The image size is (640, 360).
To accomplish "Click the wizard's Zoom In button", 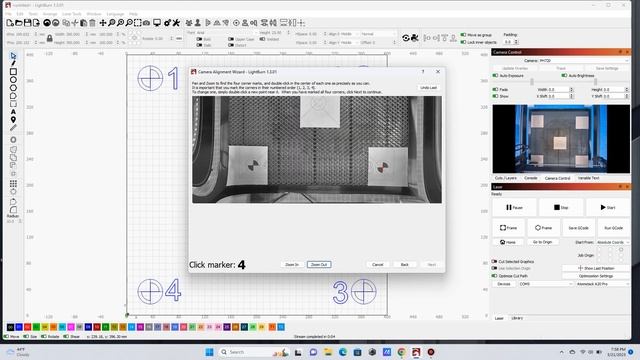I will pos(292,264).
